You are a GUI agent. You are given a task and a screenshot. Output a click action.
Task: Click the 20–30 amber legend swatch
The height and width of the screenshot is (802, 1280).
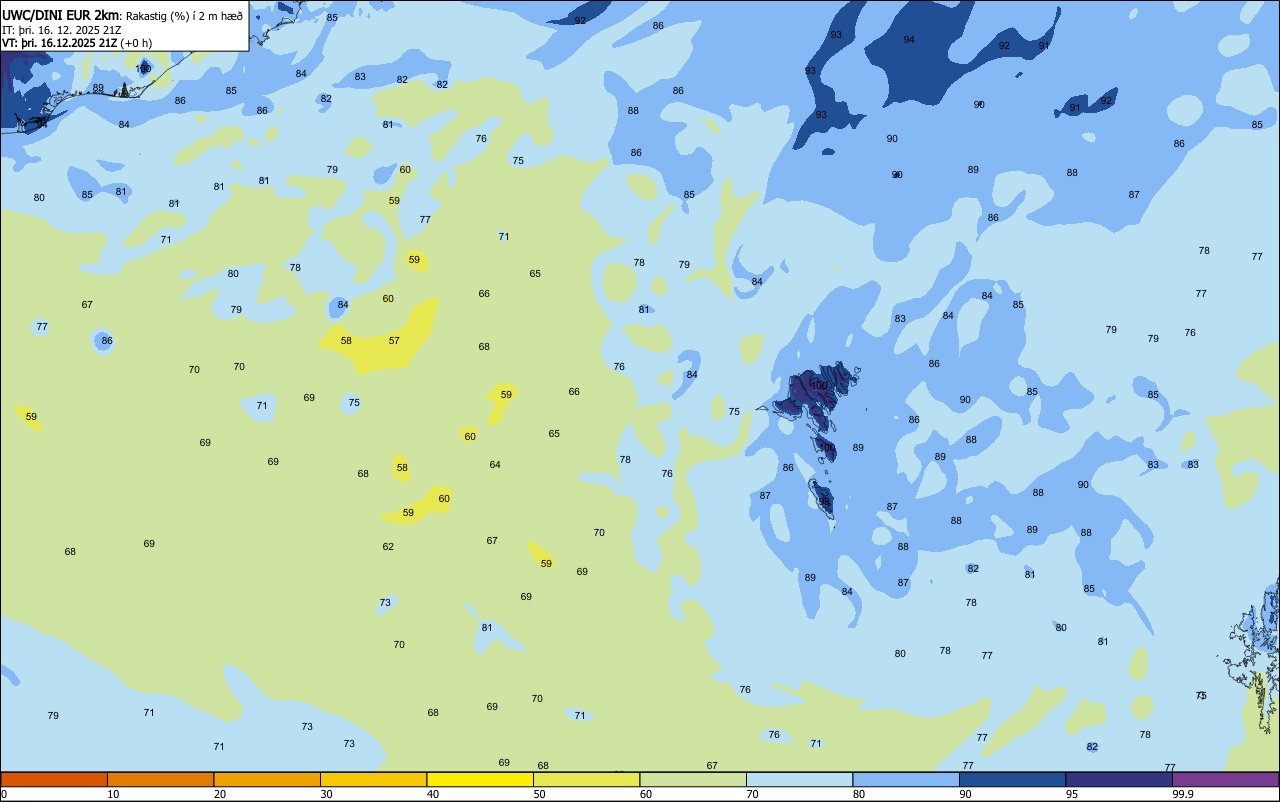coord(267,779)
